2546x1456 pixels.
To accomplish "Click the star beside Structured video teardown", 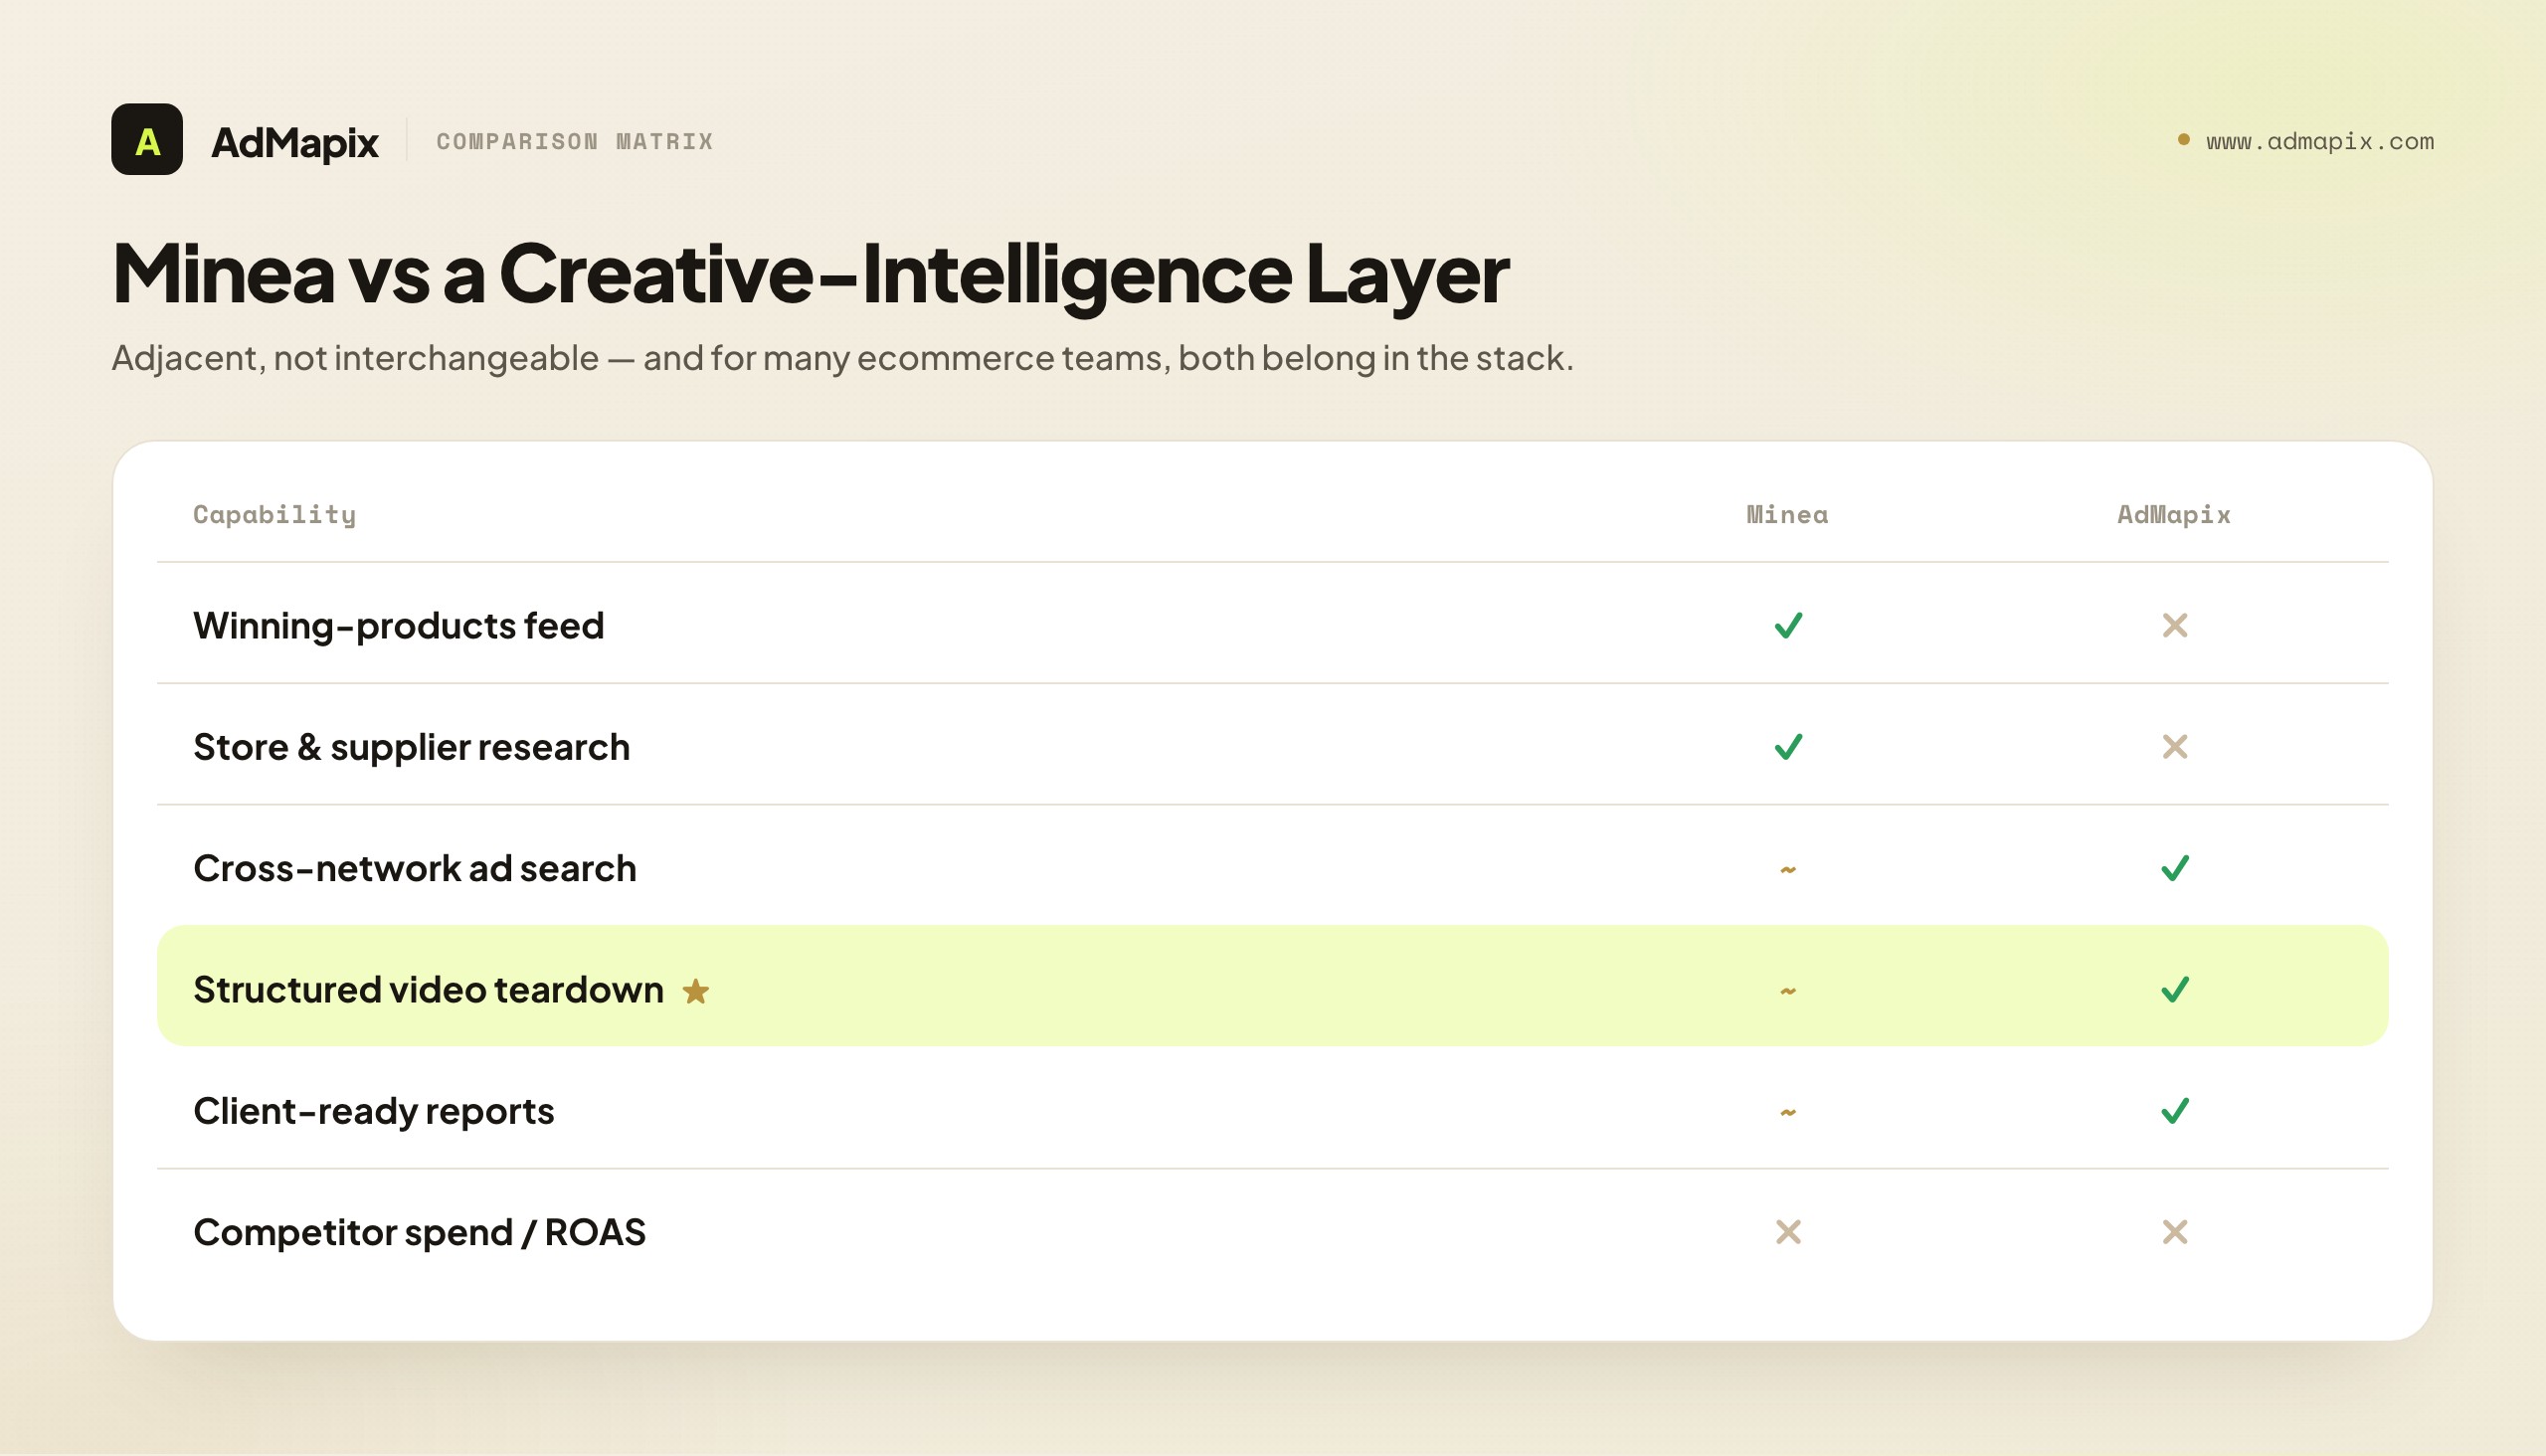I will (696, 991).
